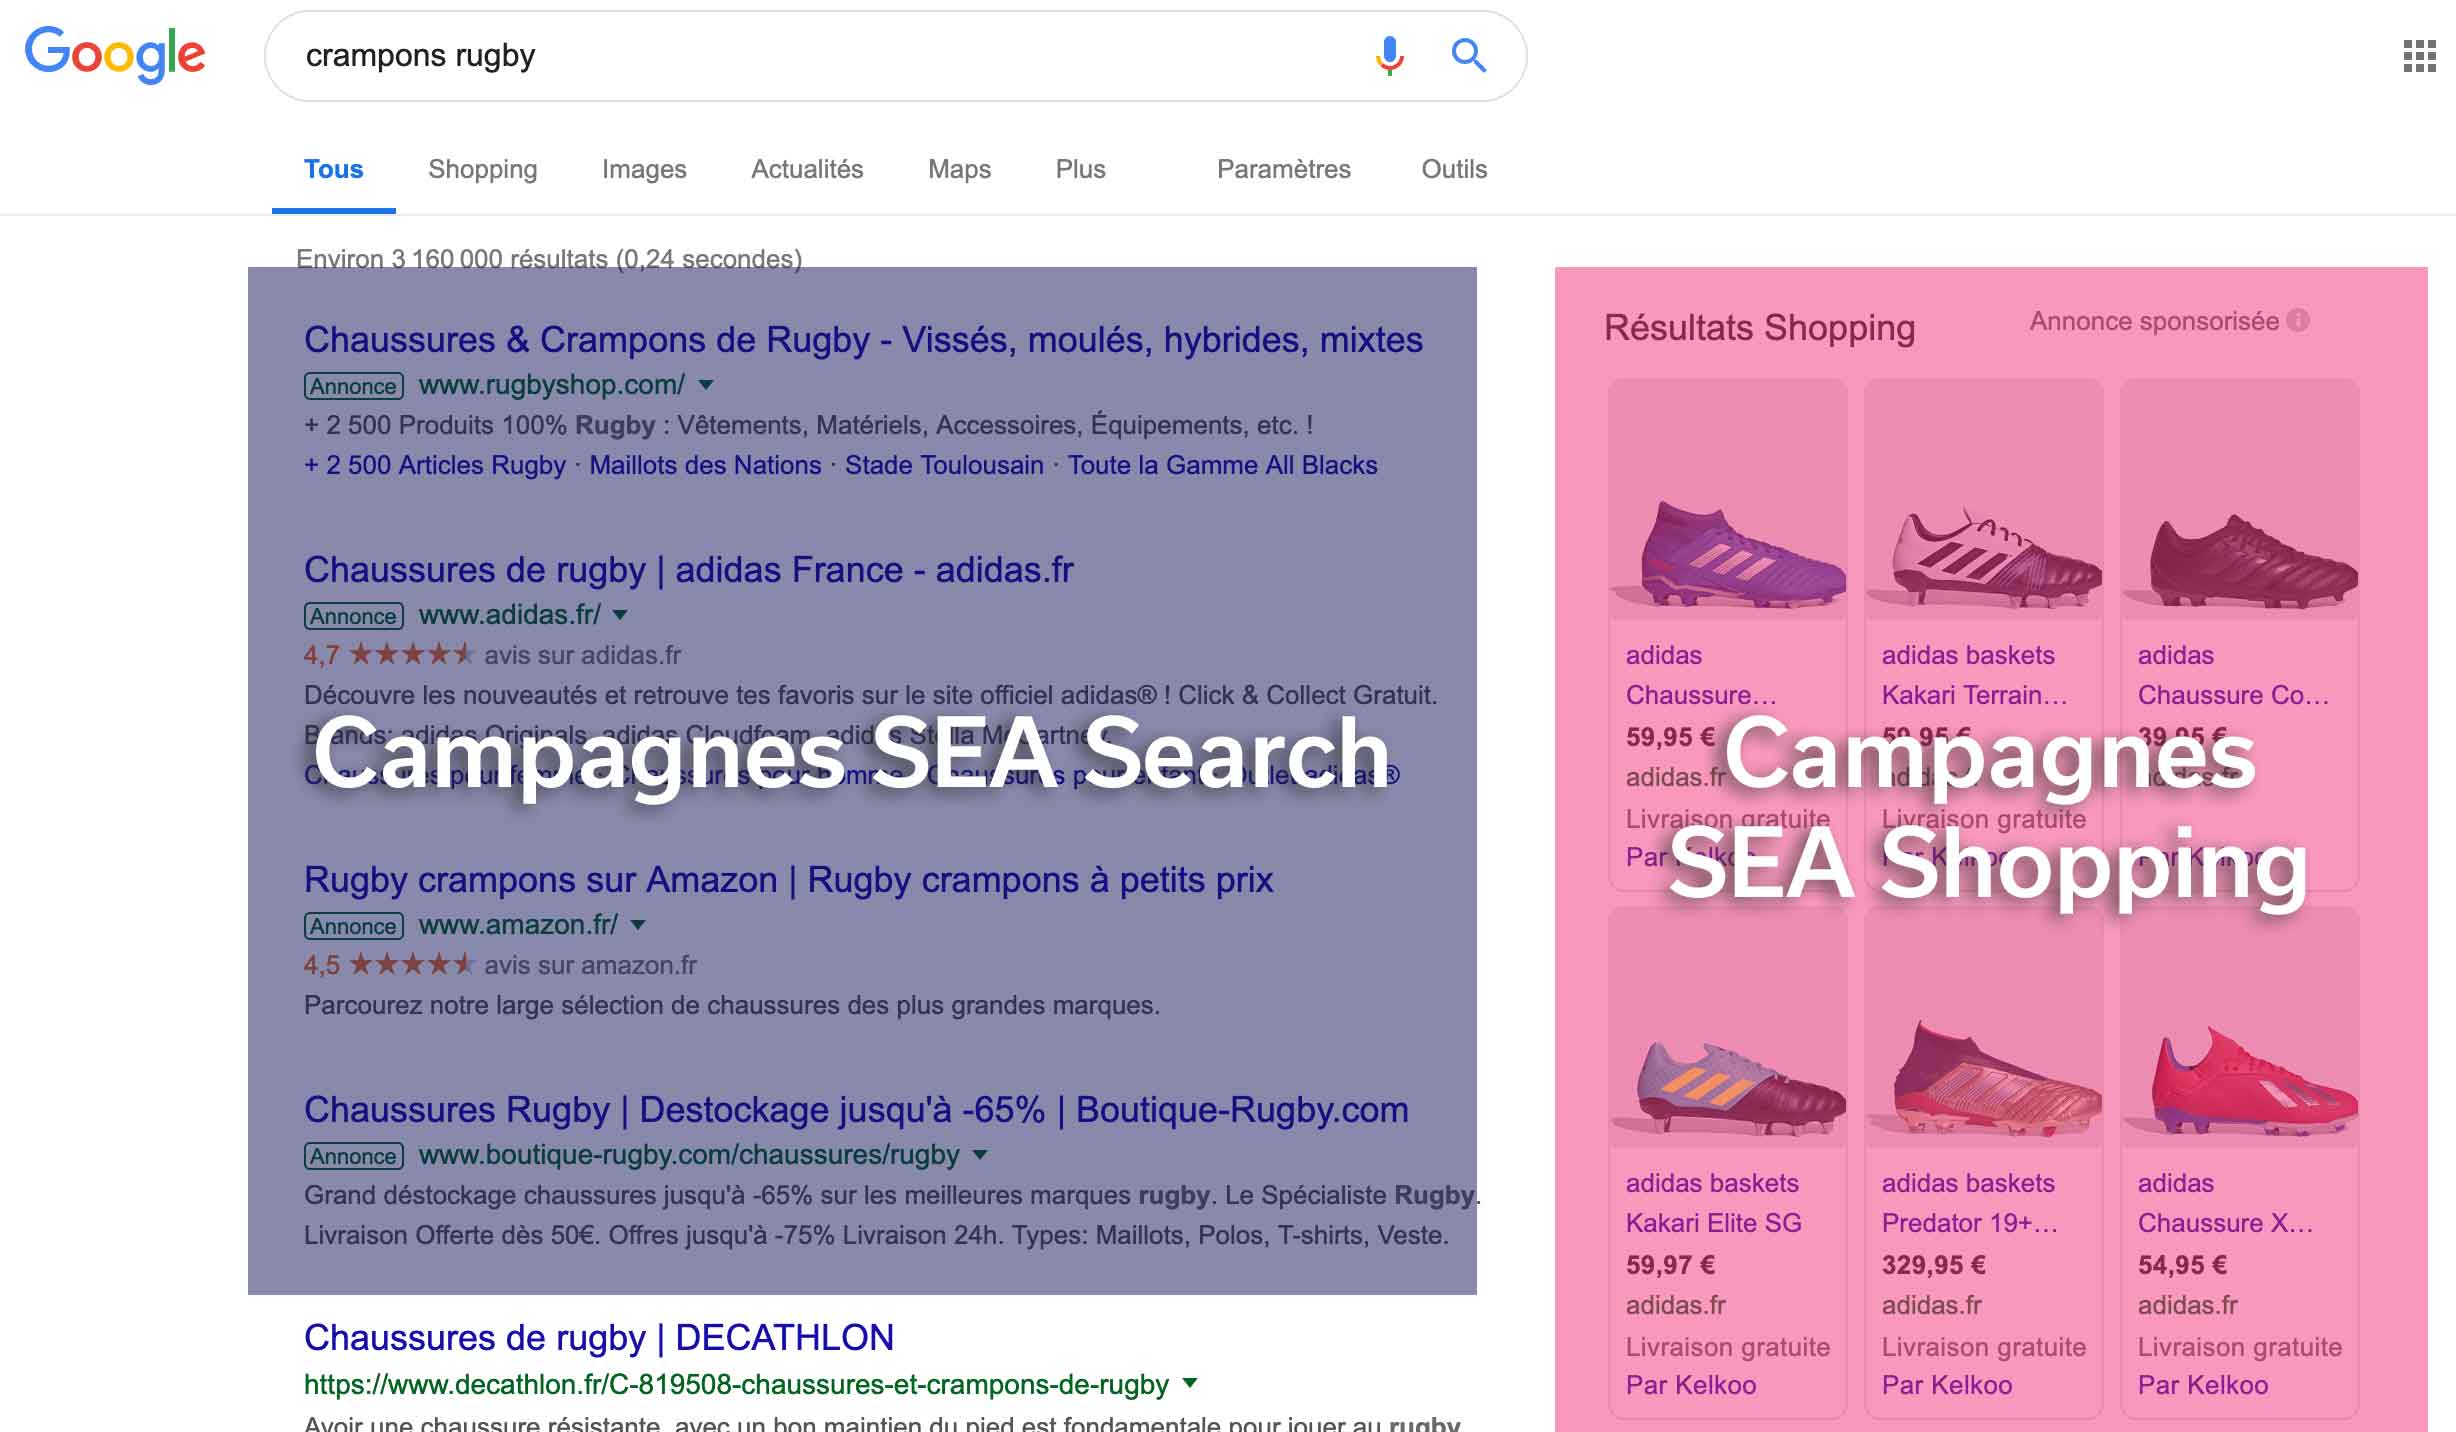This screenshot has height=1432, width=2456.
Task: Open the Kakari Elite SG shoe image
Action: (1728, 1028)
